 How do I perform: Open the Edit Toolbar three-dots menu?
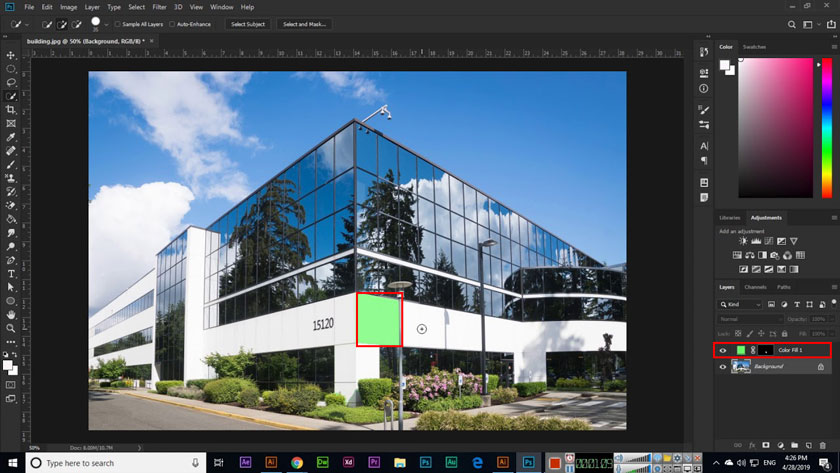[10, 342]
